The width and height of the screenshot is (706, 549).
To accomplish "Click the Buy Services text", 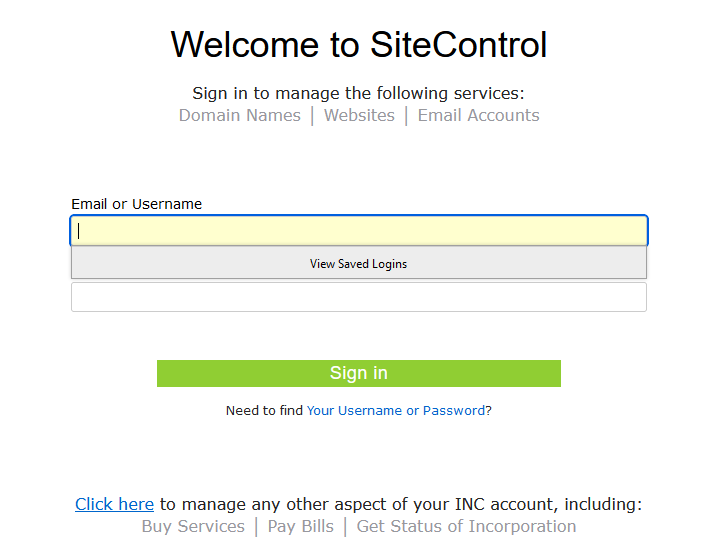I will (193, 526).
